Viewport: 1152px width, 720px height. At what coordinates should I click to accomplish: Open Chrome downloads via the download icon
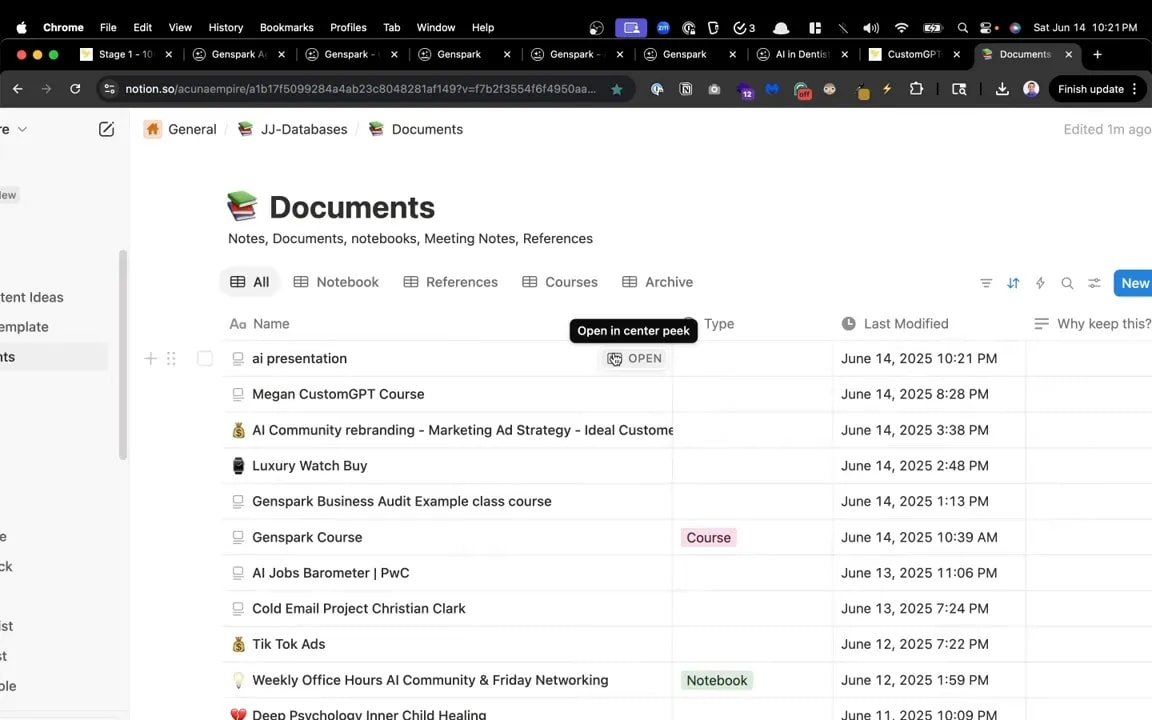(1002, 89)
